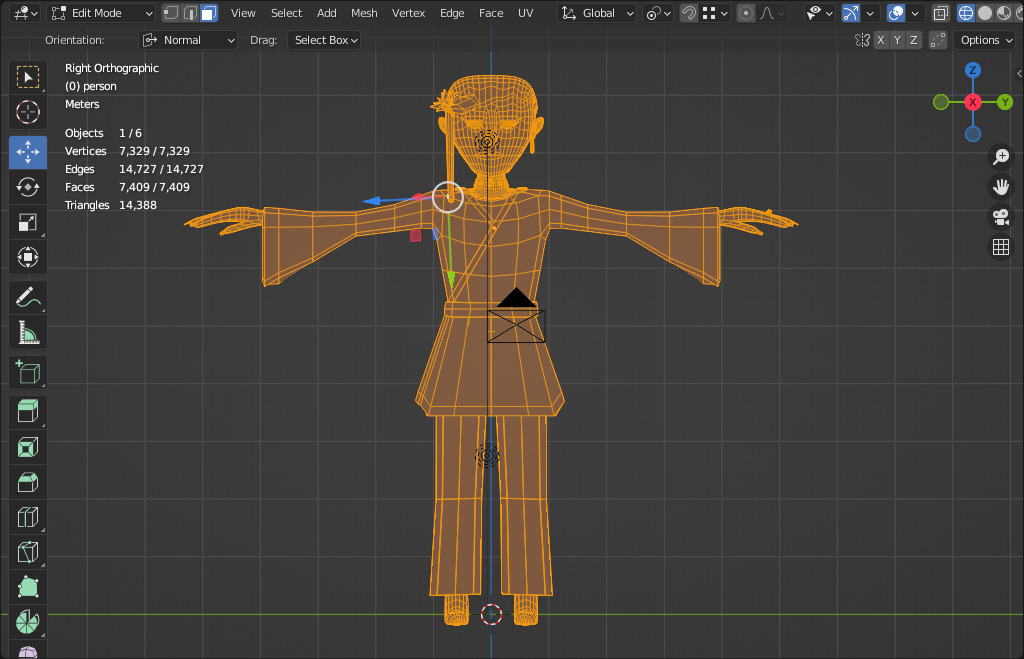Select the Bevel tool

coord(27,483)
